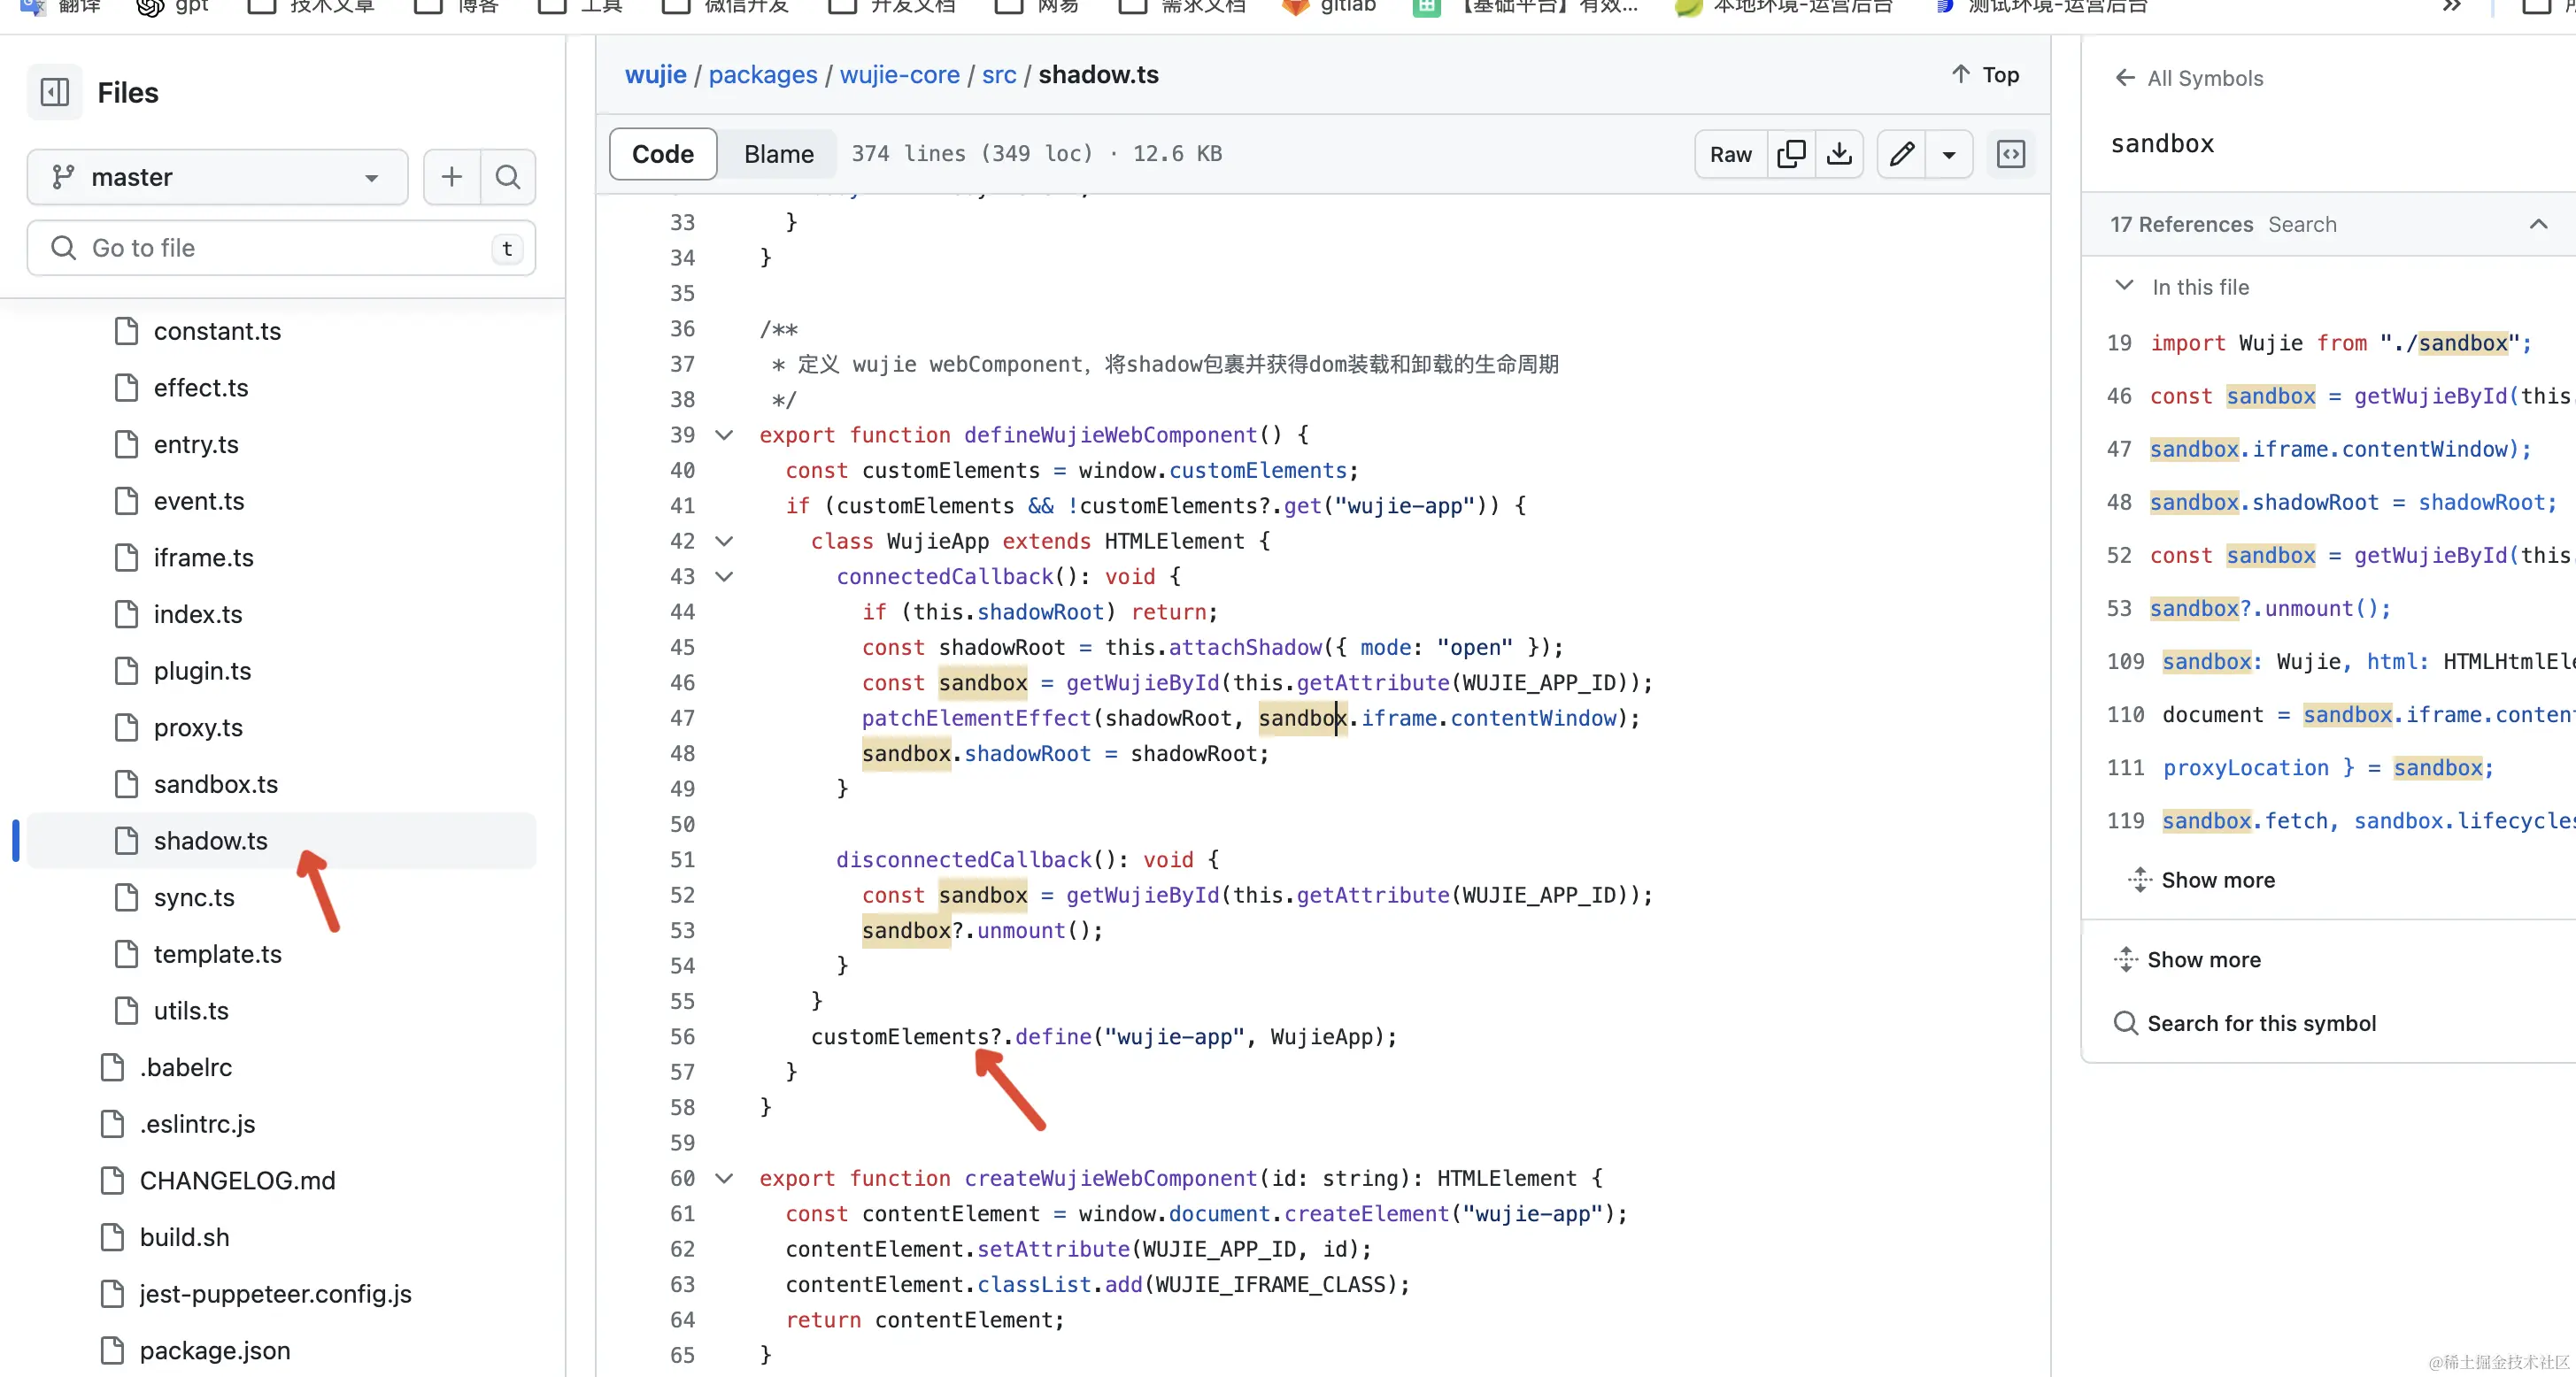
Task: Open sandbox.ts in the file tree
Action: tap(215, 784)
